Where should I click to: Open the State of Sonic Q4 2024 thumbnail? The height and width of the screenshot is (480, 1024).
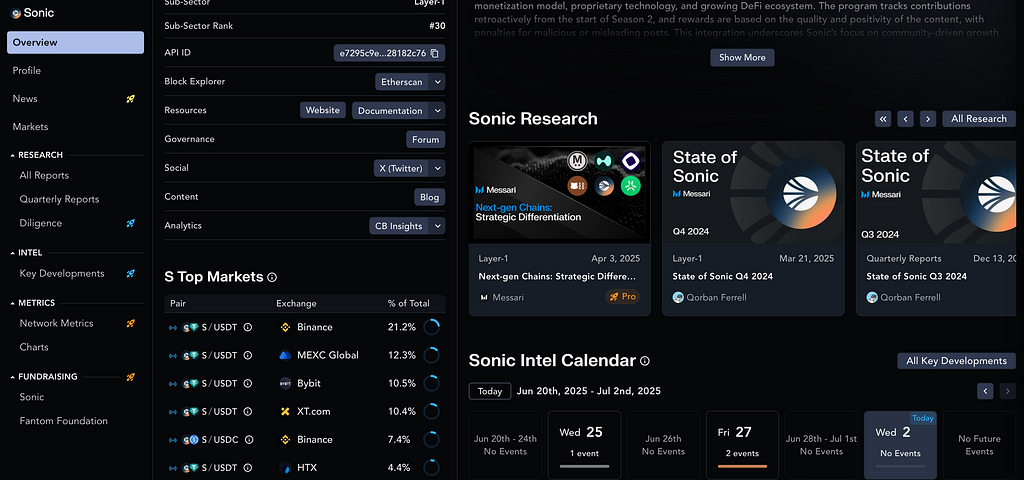click(x=753, y=193)
